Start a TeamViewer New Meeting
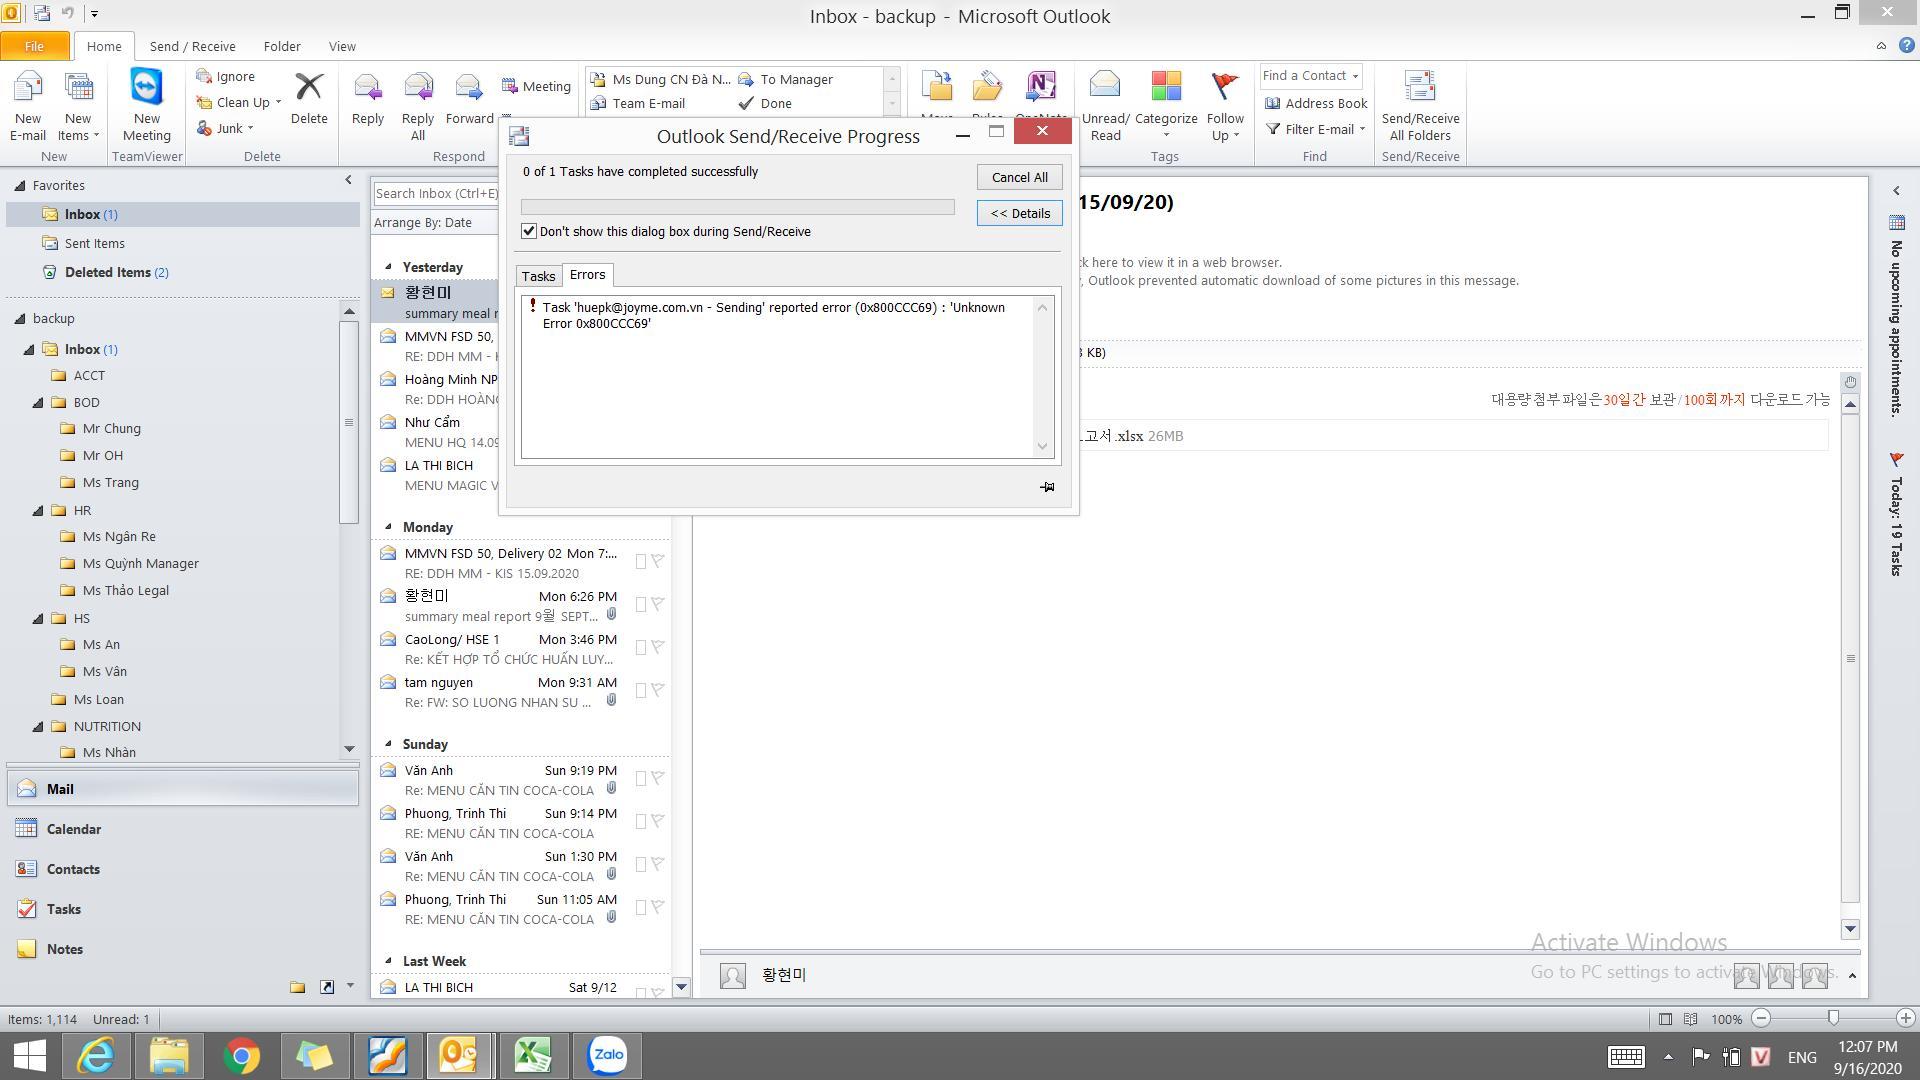The image size is (1920, 1080). pyautogui.click(x=147, y=106)
